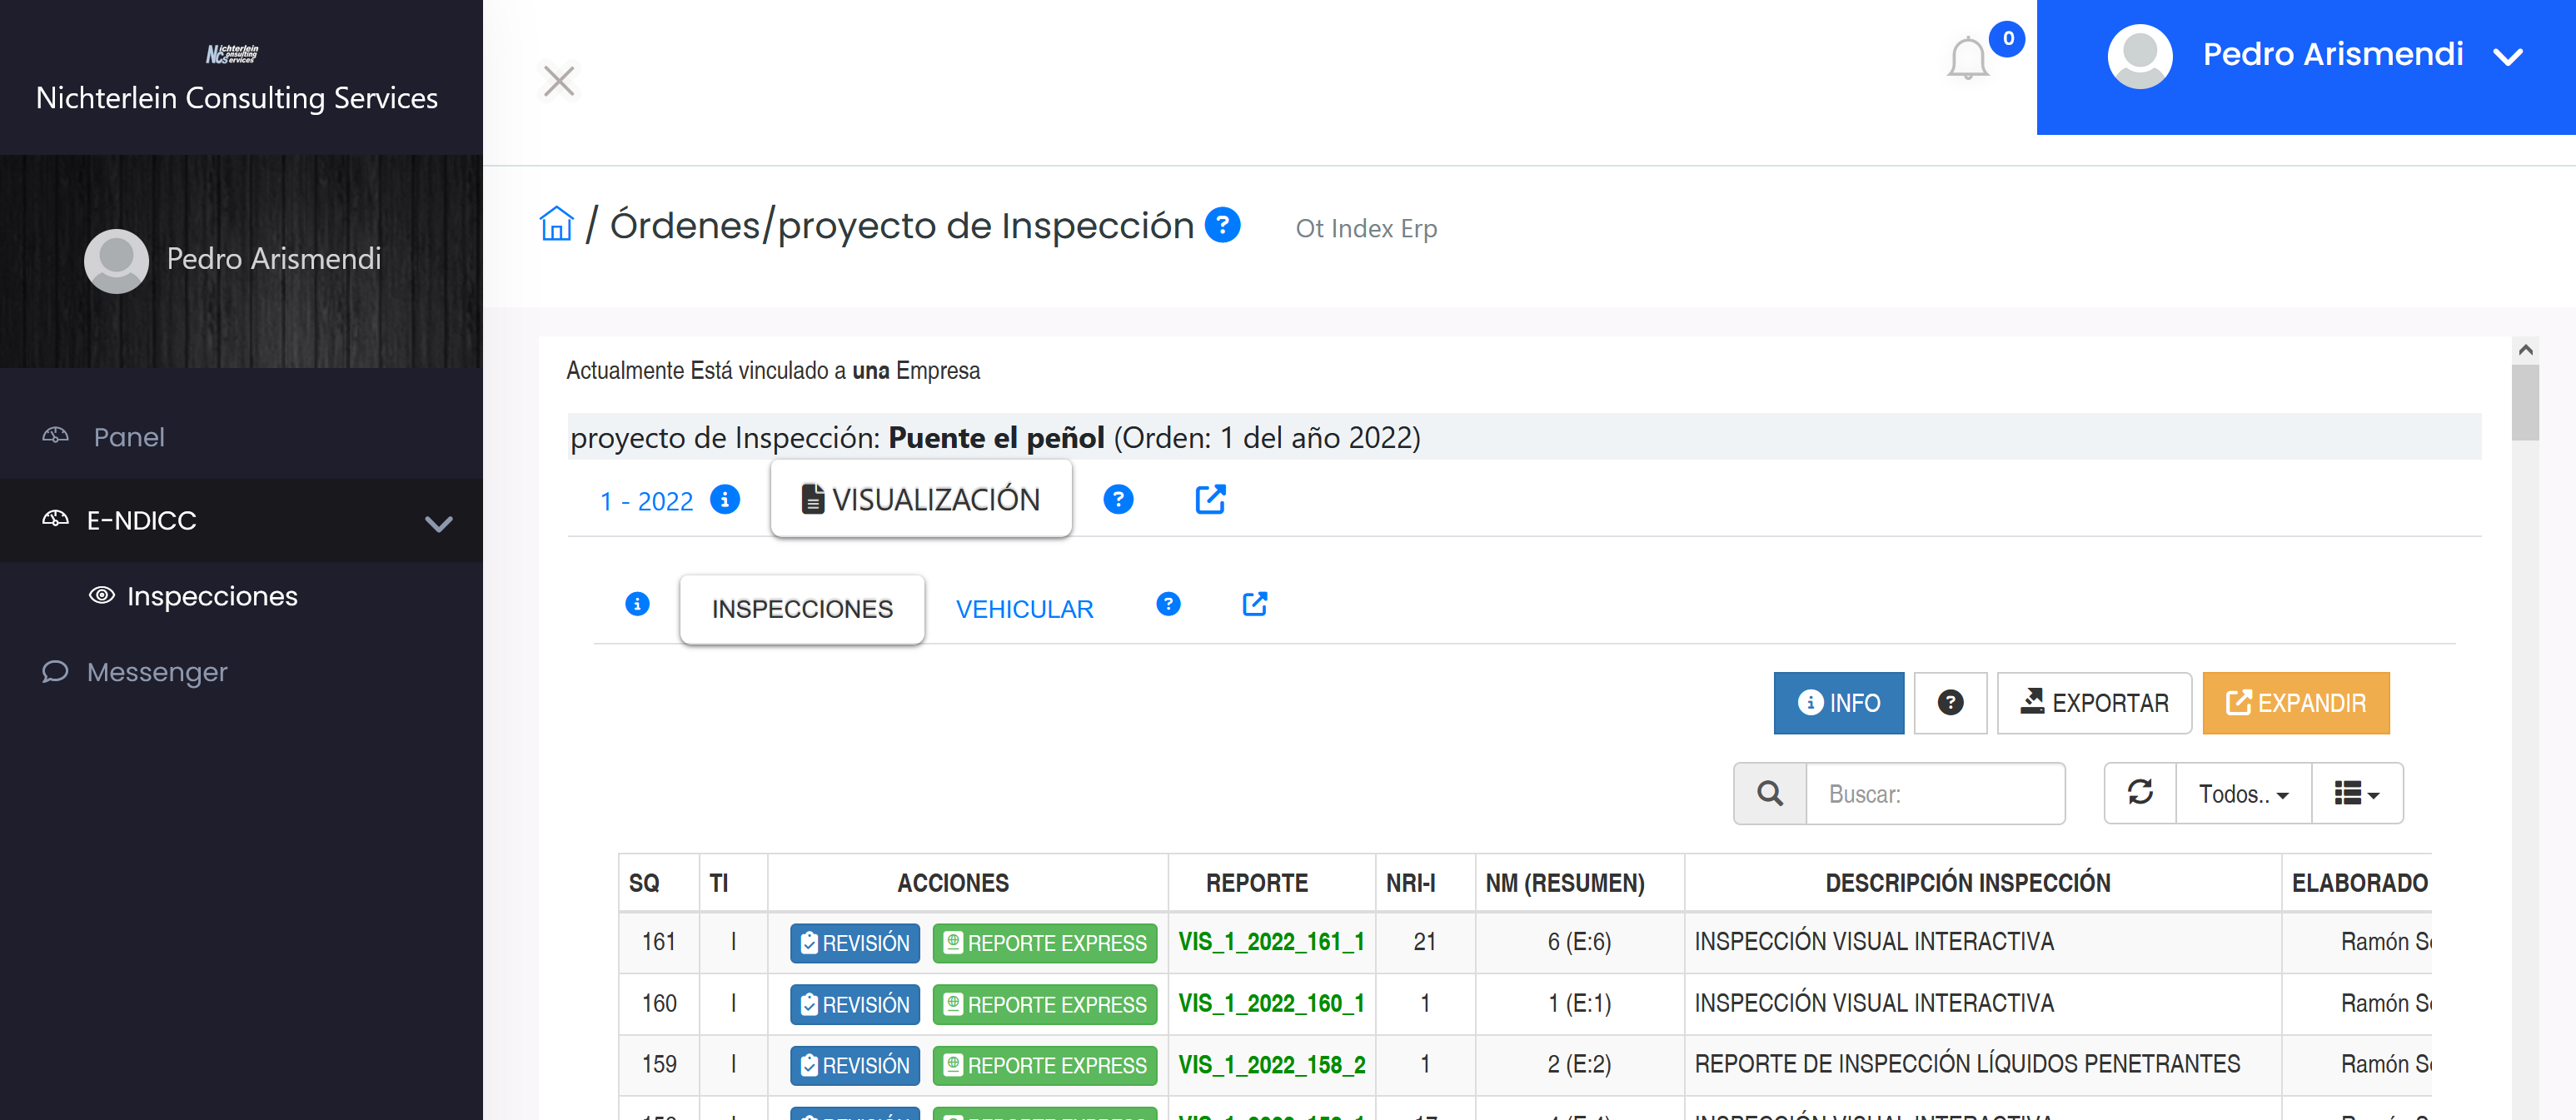The image size is (2576, 1120).
Task: Open REPORTE EXPRESS for inspection 161
Action: point(1045,943)
